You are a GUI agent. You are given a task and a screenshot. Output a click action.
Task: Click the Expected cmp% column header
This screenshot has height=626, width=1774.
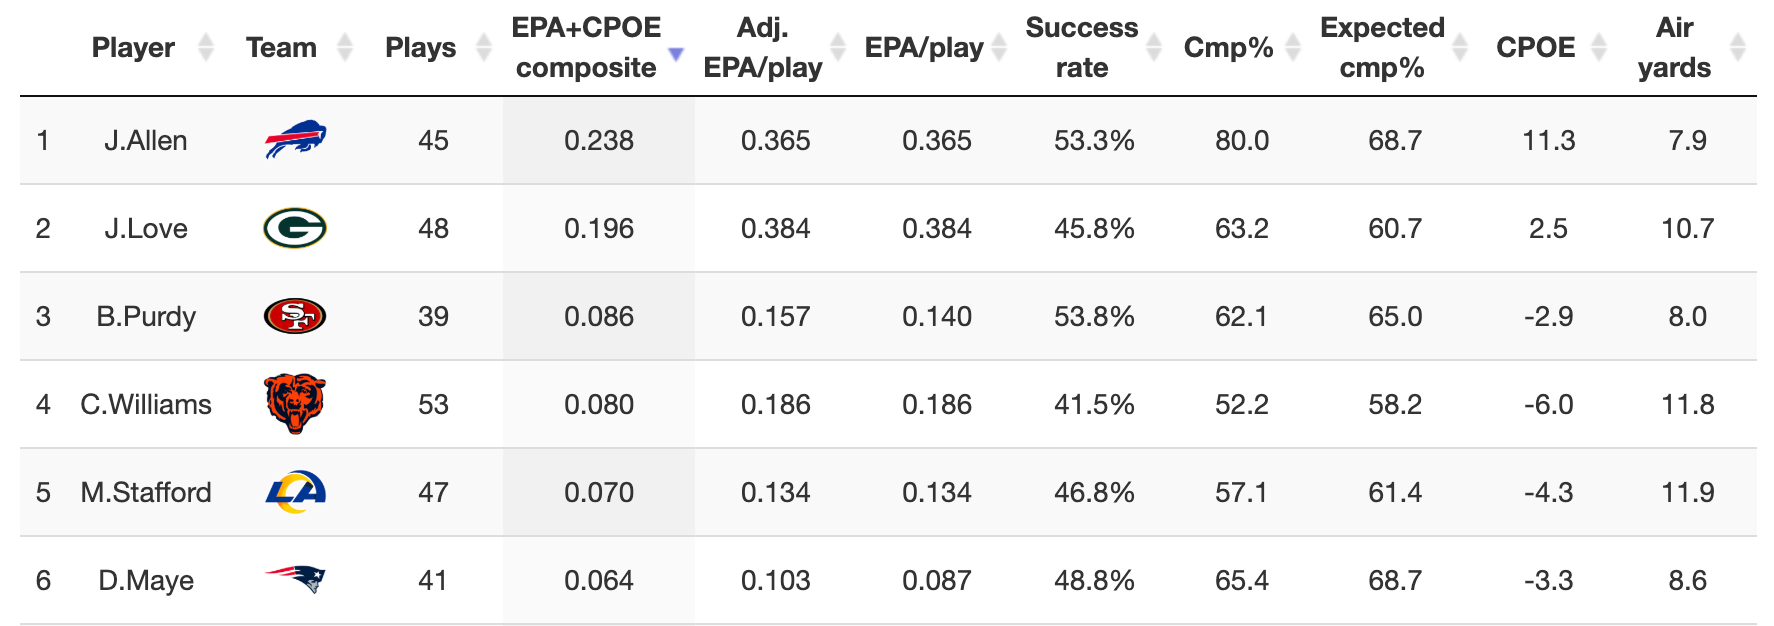click(x=1382, y=47)
